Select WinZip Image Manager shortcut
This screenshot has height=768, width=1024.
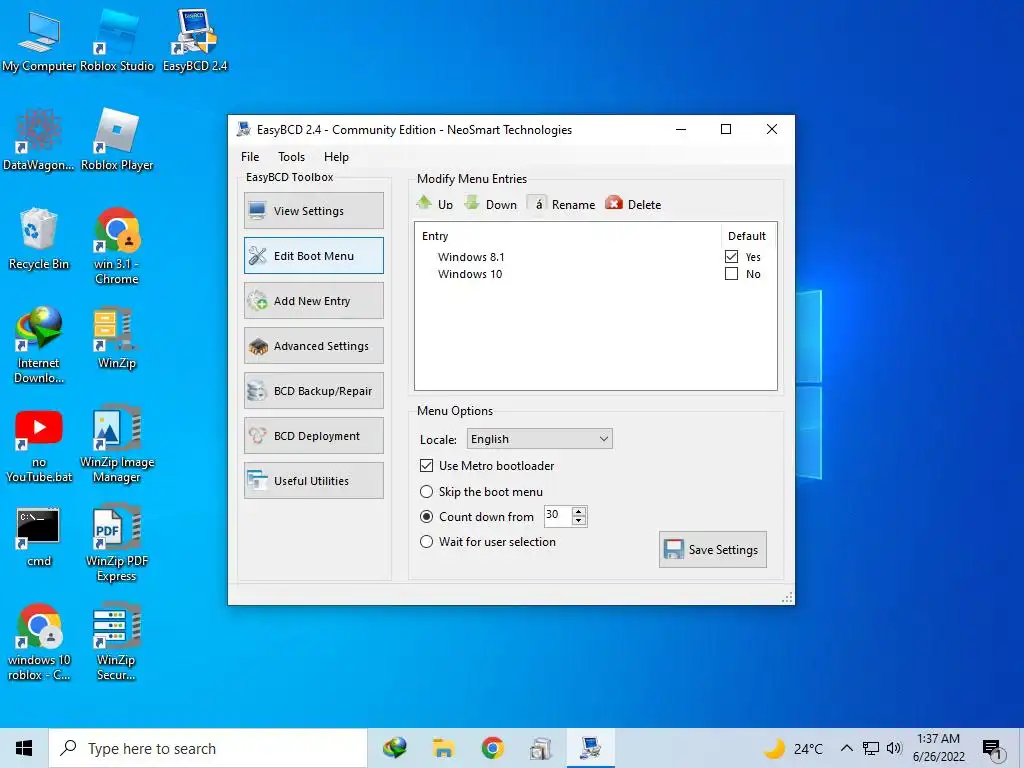(x=117, y=445)
